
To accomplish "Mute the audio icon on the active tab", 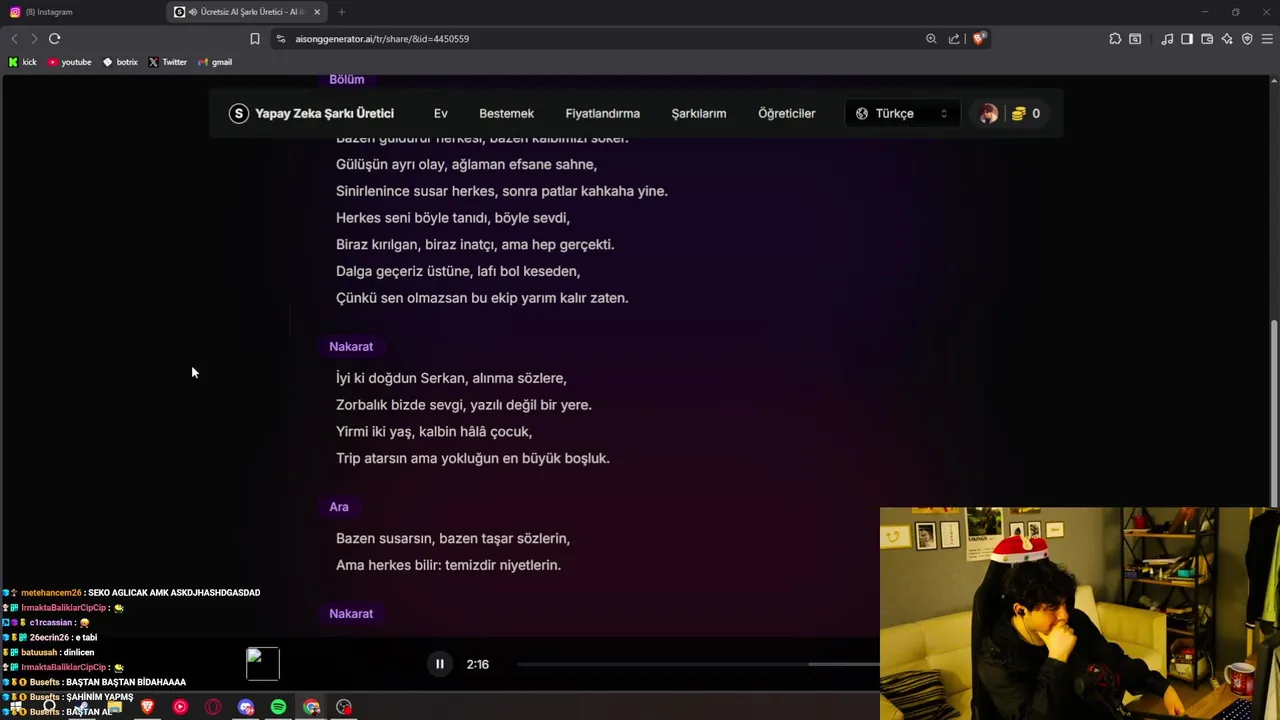I will pos(192,12).
